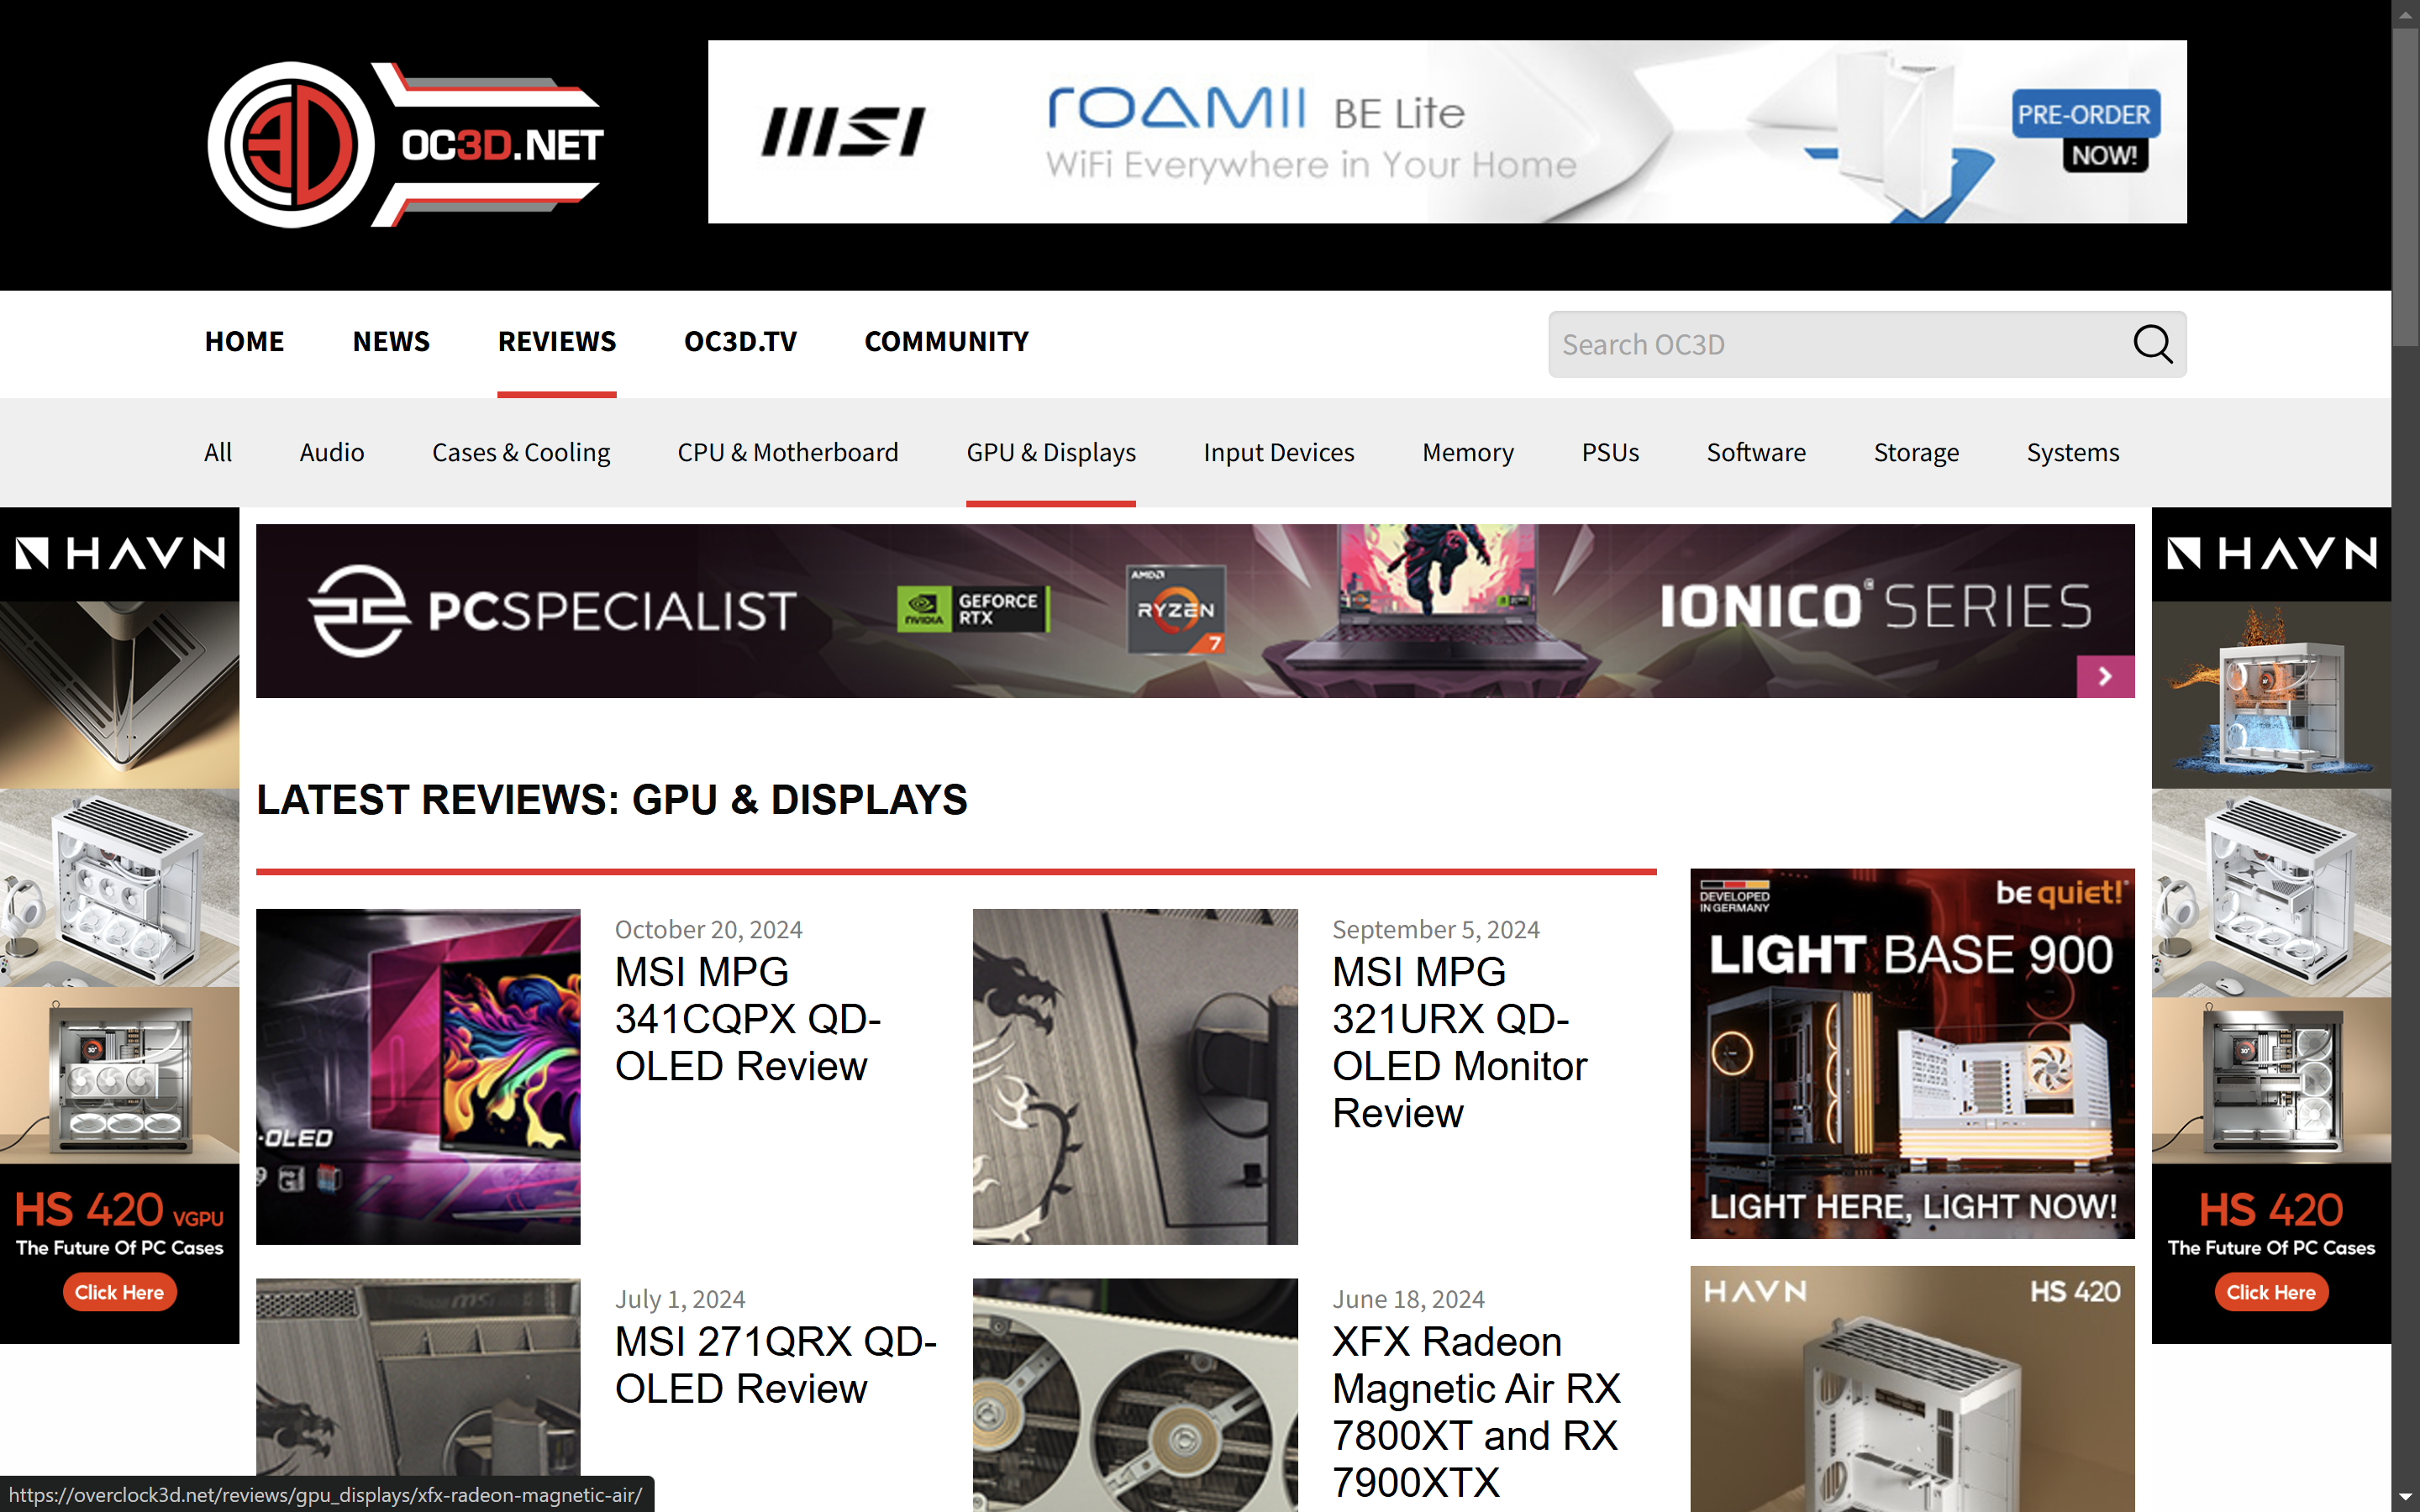
Task: Select the Audio category tab
Action: click(332, 452)
